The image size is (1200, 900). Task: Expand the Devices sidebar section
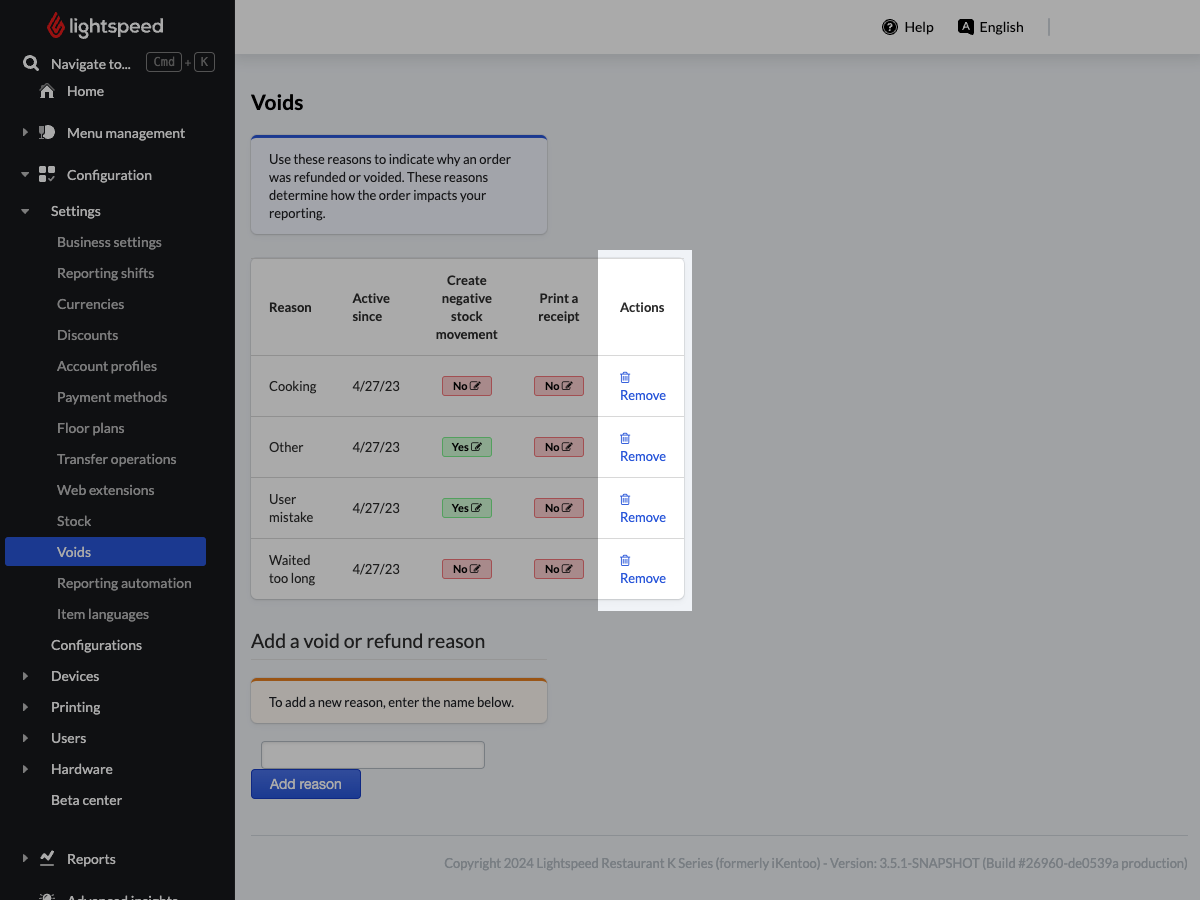pyautogui.click(x=25, y=676)
